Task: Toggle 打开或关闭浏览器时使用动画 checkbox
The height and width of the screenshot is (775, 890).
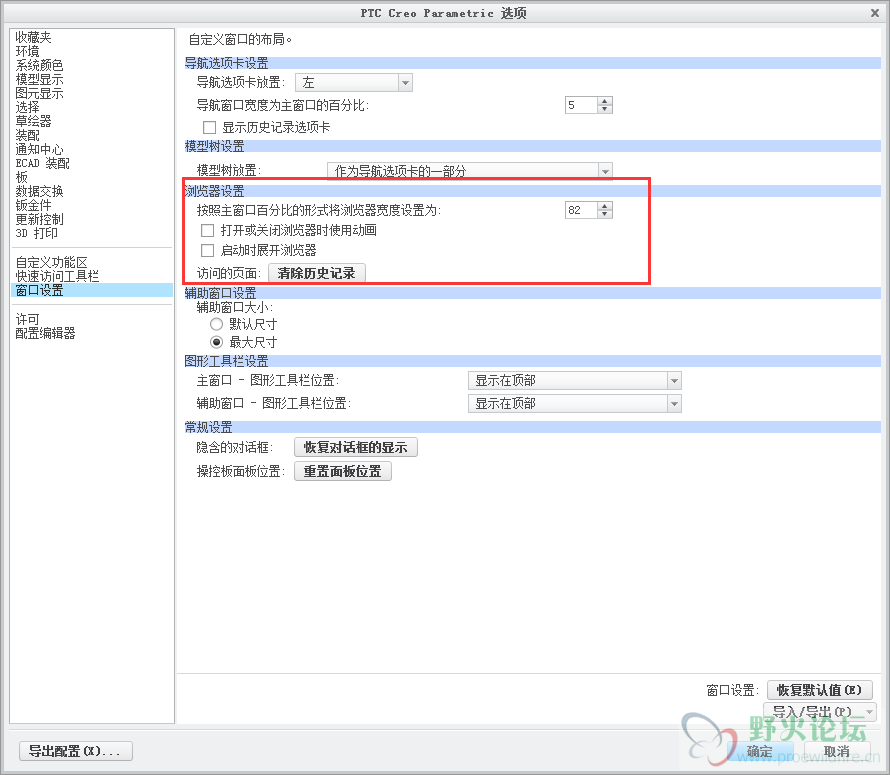Action: (x=208, y=231)
